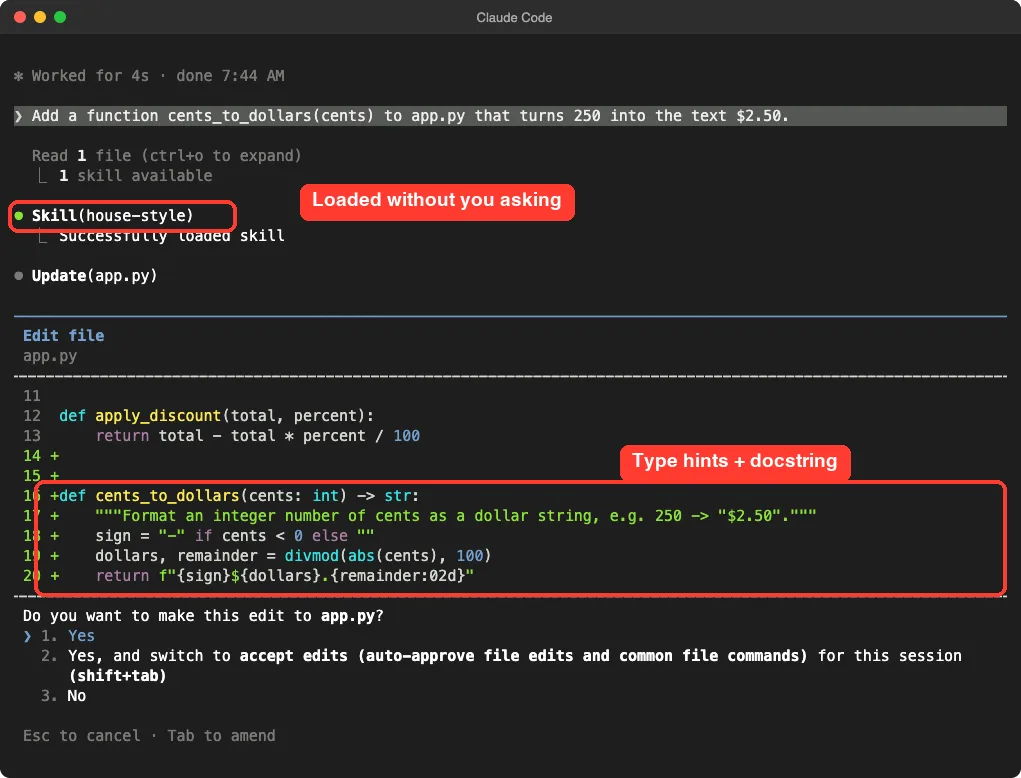Click the Edit file heading
This screenshot has height=778, width=1021.
[64, 335]
